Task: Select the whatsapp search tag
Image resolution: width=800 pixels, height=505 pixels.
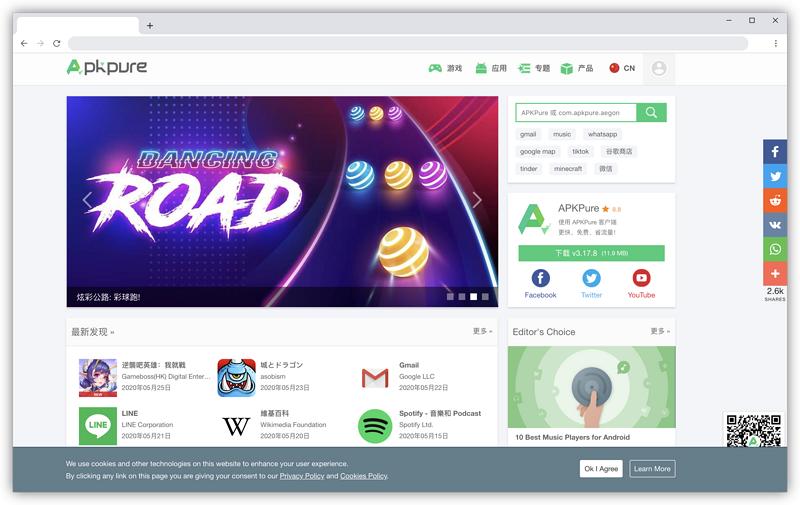Action: 602,134
